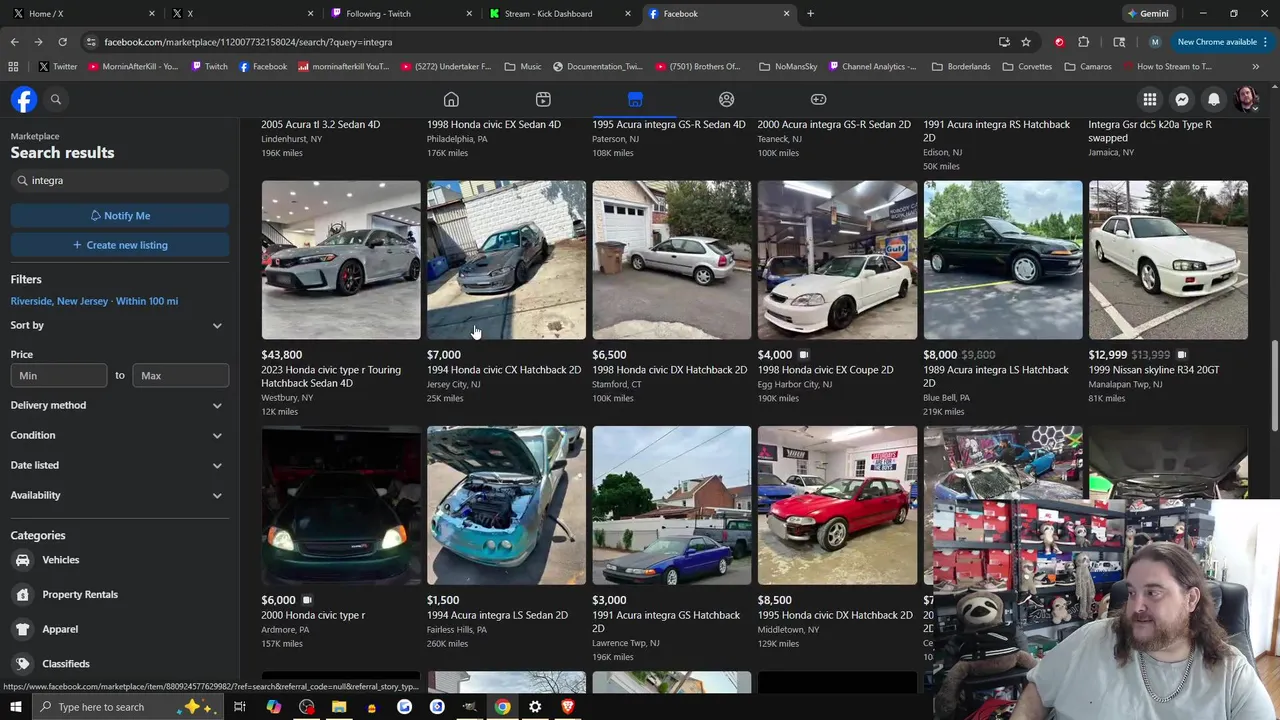Open the notifications bell icon
This screenshot has height=720, width=1280.
click(x=1214, y=99)
